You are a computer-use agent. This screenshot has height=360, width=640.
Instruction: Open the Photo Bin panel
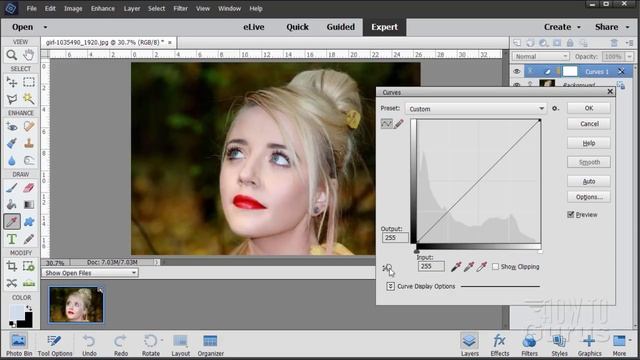(19, 345)
